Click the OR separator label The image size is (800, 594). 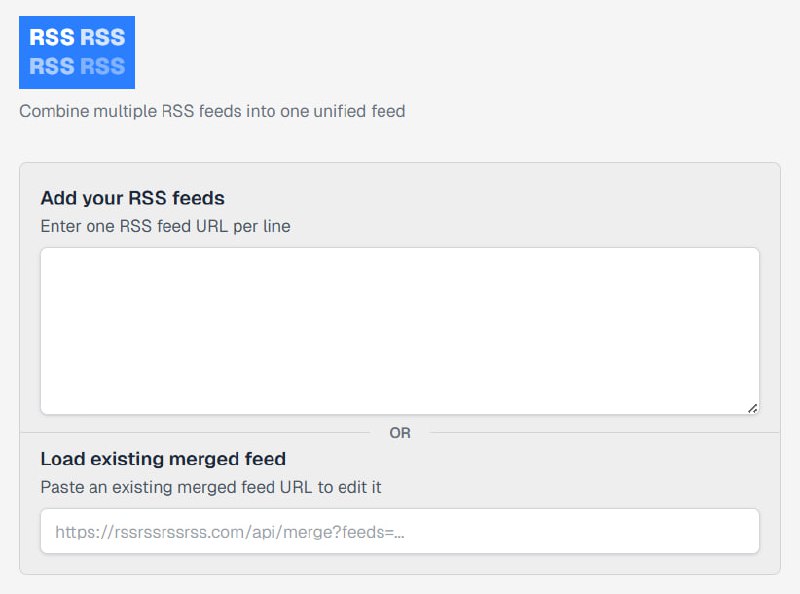click(x=400, y=433)
